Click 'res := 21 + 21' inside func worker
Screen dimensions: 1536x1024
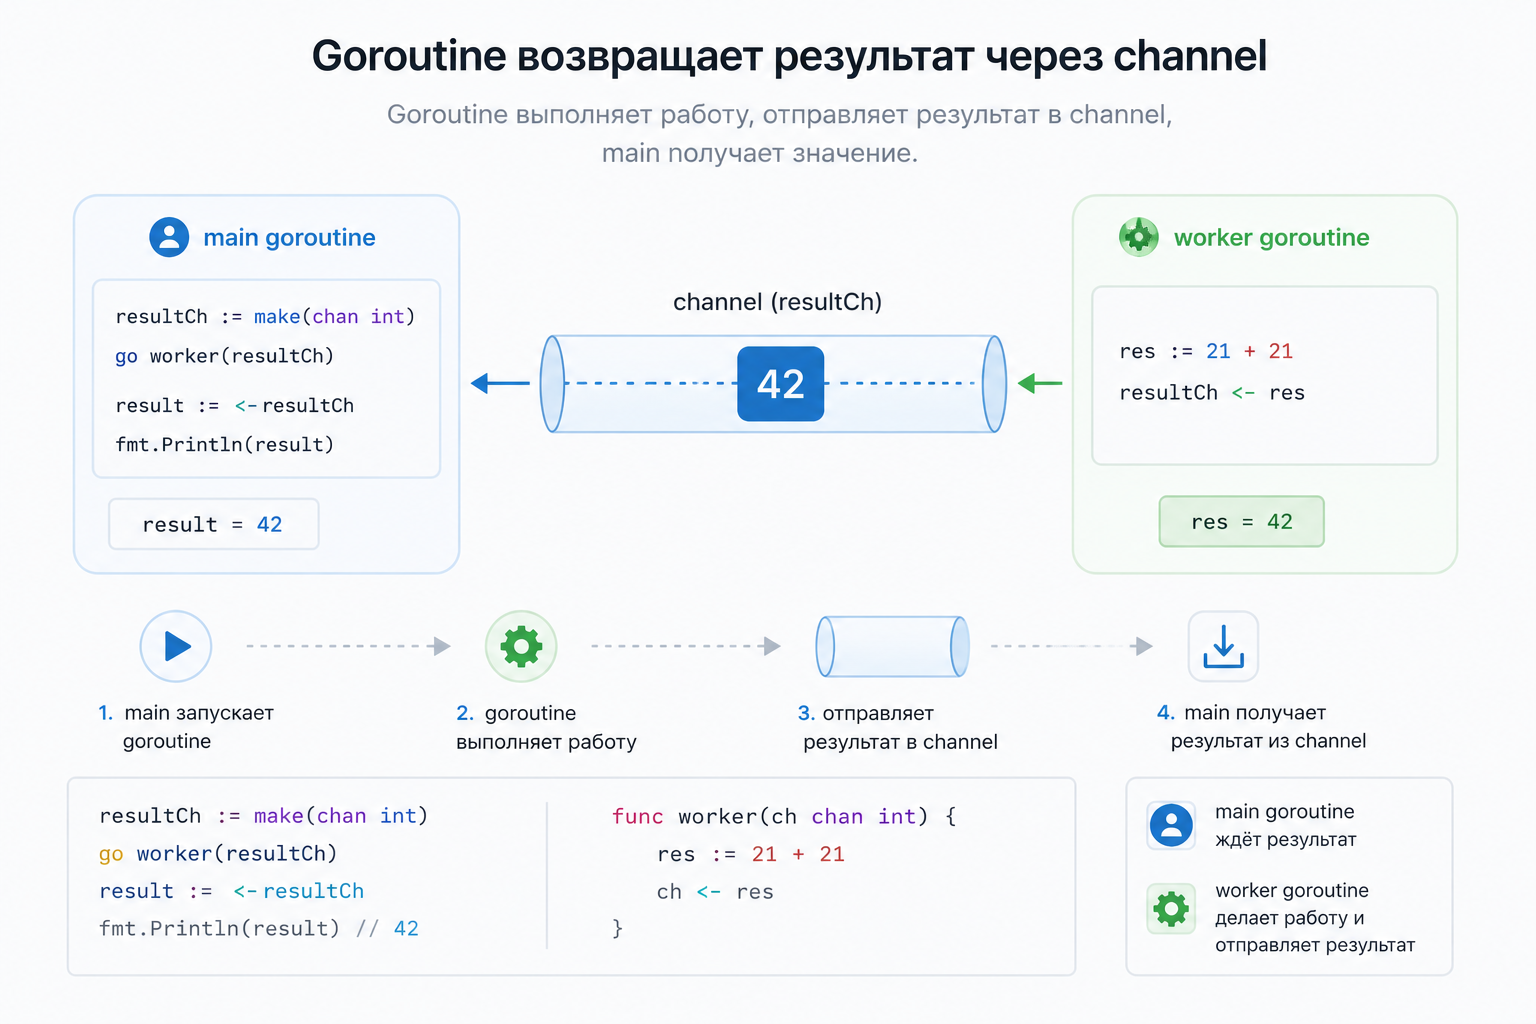[751, 854]
